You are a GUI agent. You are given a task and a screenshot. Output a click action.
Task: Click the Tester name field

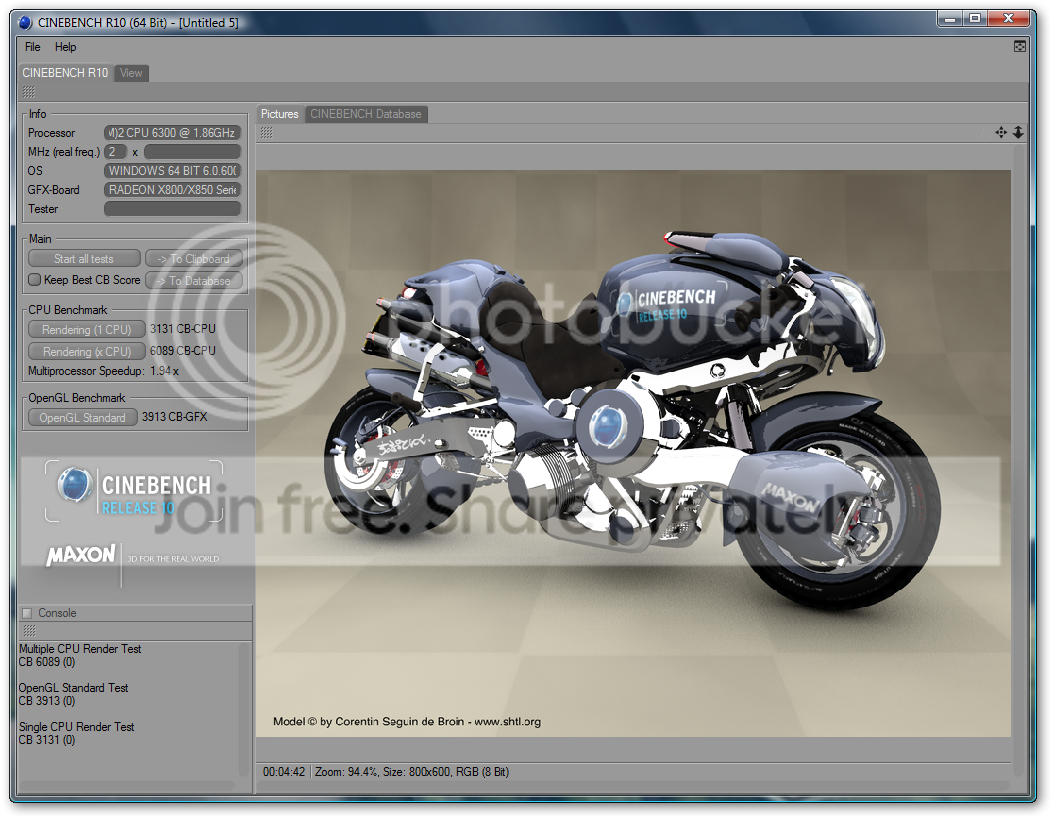pyautogui.click(x=172, y=208)
